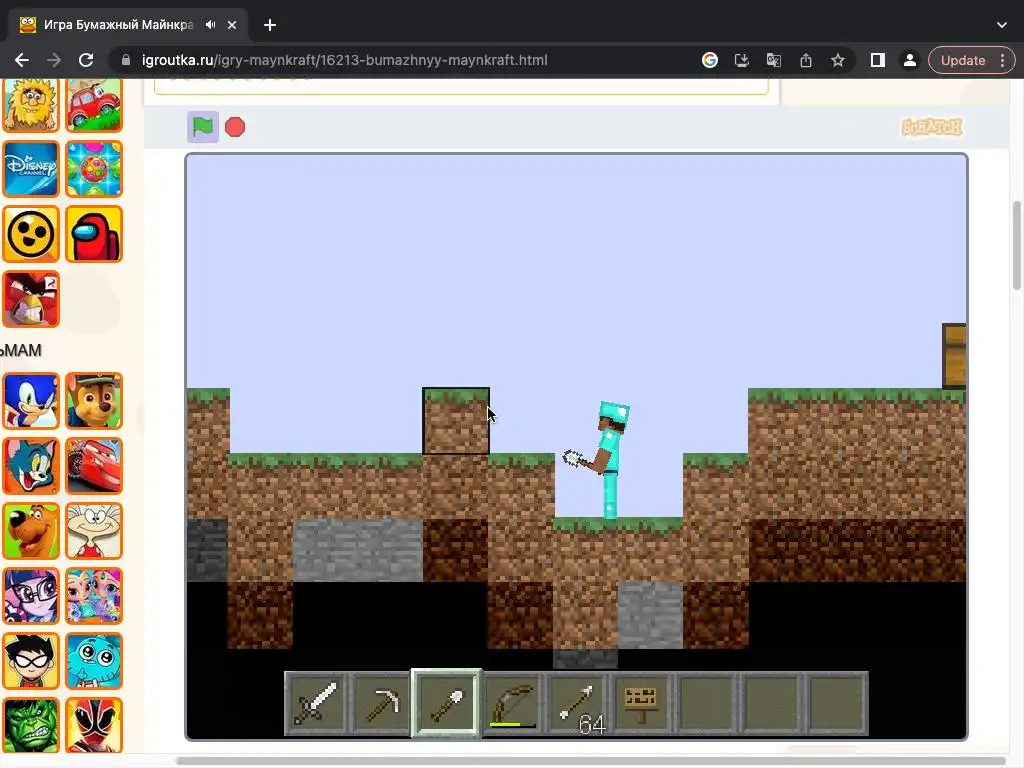Screen dimensions: 1024x768
Task: Click the green flag to start the game
Action: [202, 127]
